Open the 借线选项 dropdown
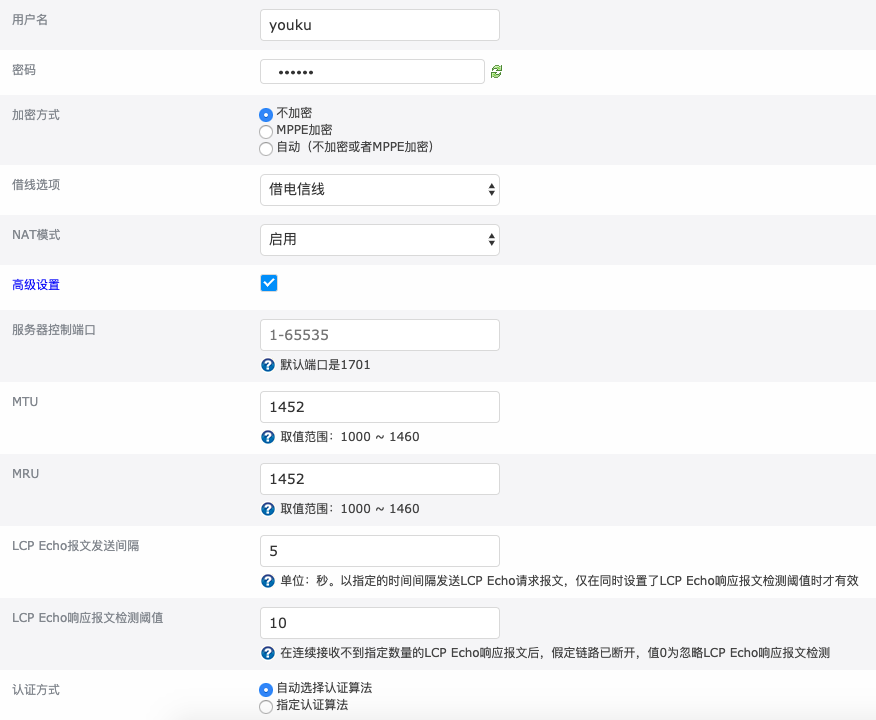 [x=379, y=189]
